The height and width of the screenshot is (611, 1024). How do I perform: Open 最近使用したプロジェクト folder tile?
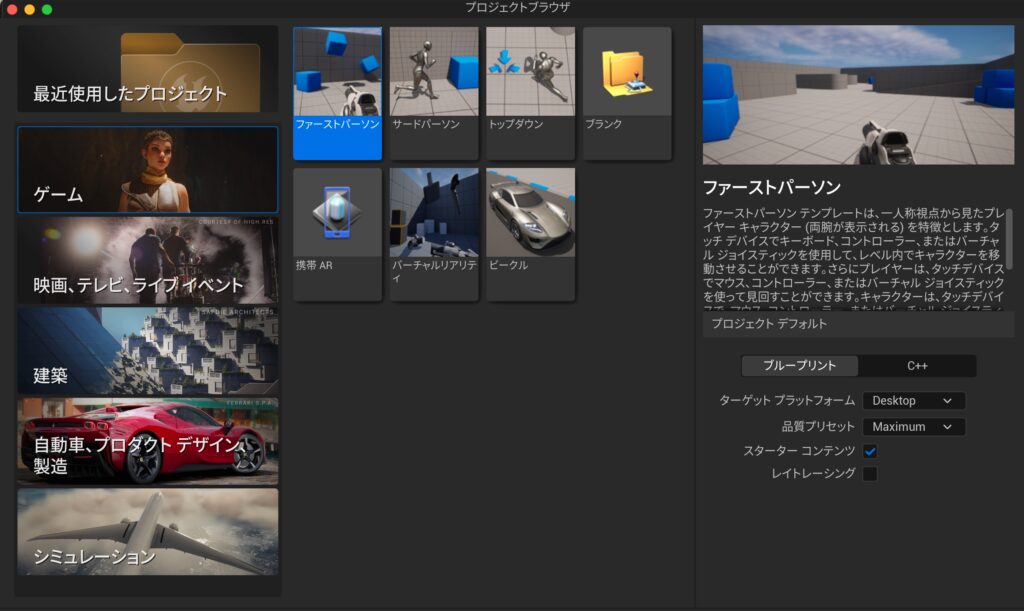(148, 69)
